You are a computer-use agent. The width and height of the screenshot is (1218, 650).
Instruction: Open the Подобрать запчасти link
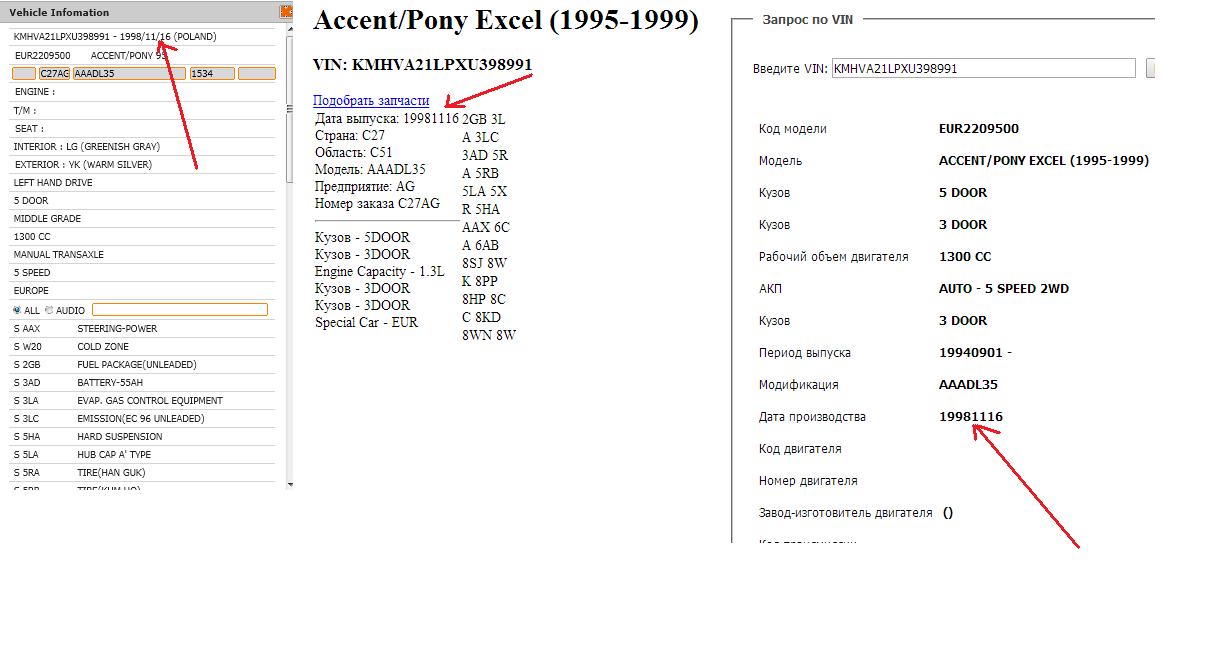click(371, 101)
